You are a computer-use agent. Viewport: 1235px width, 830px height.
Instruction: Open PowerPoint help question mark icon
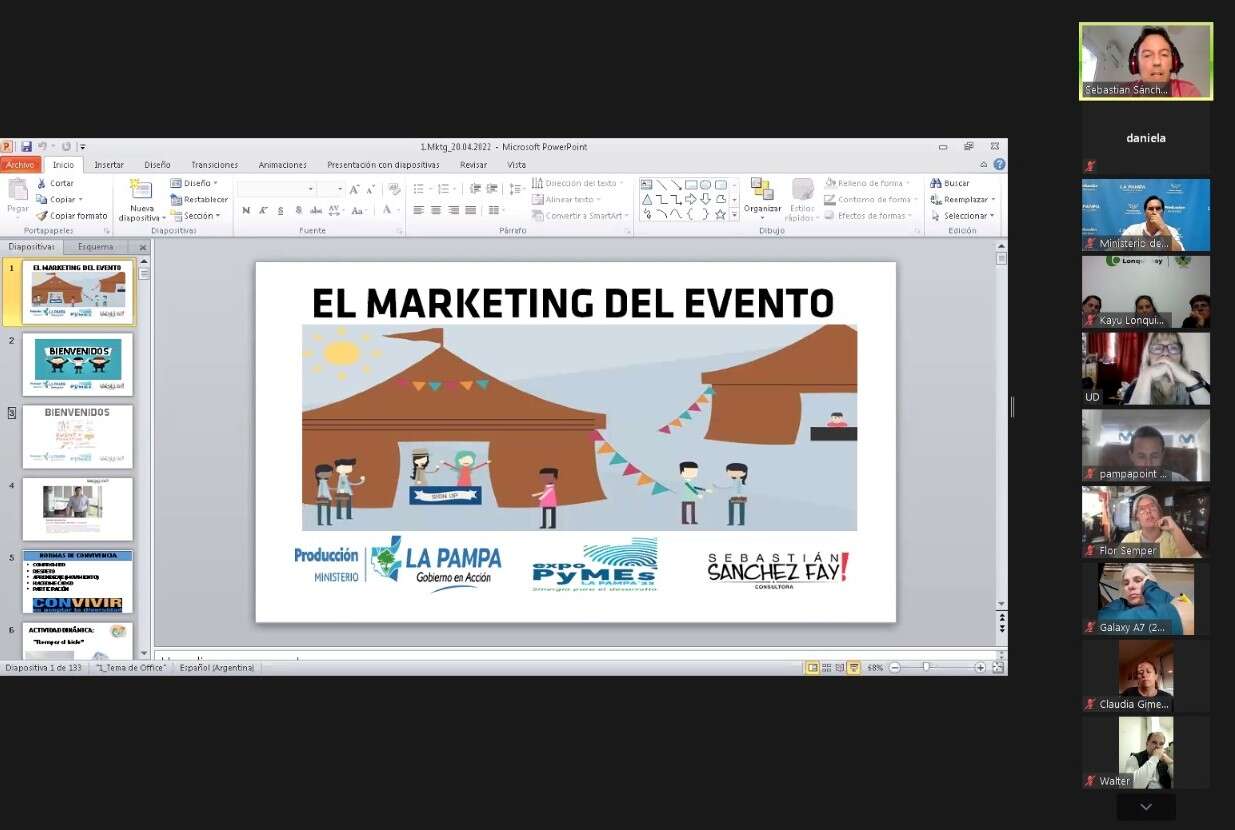pyautogui.click(x=999, y=165)
